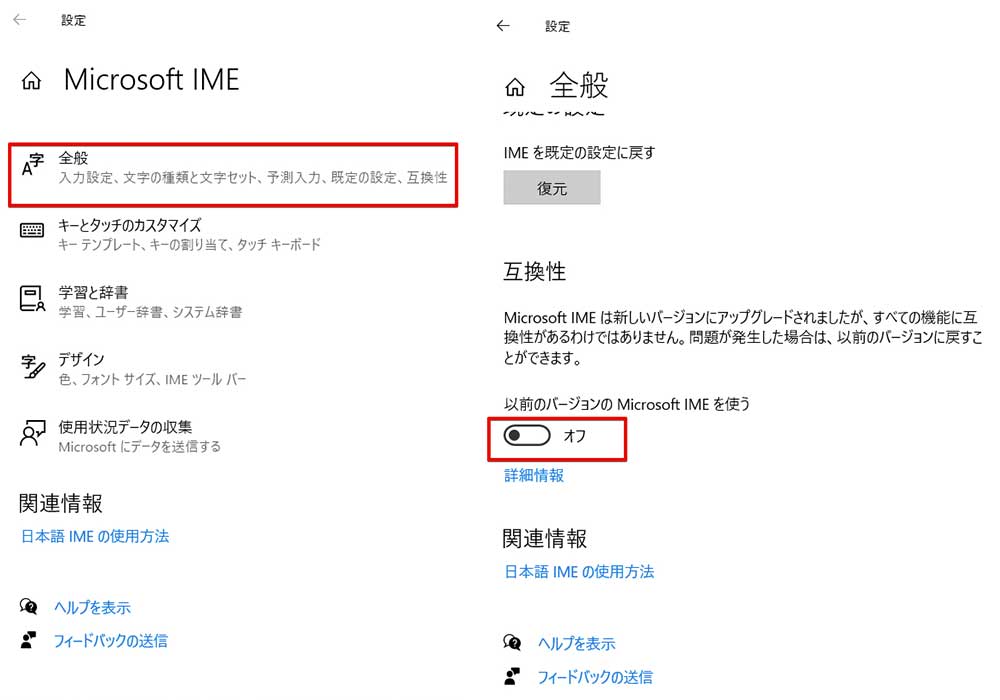Open 日本語 IME の使用方法 in Microsoft IME window
1000x700 pixels.
click(x=95, y=536)
